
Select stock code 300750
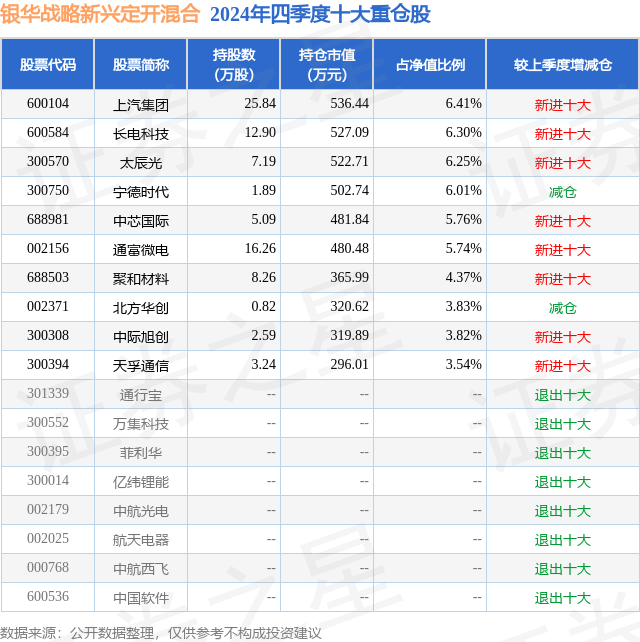pyautogui.click(x=48, y=191)
